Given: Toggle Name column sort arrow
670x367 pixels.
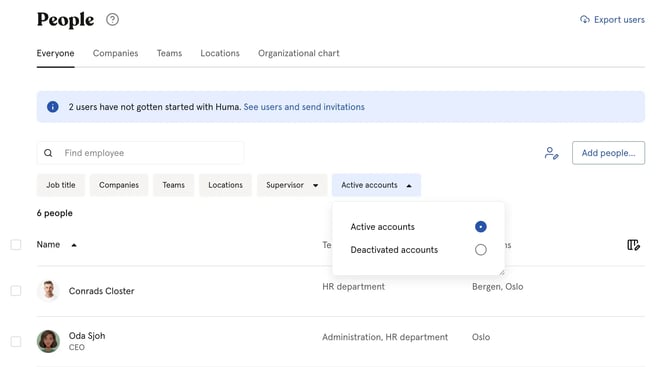Looking at the screenshot, I should click(x=74, y=245).
